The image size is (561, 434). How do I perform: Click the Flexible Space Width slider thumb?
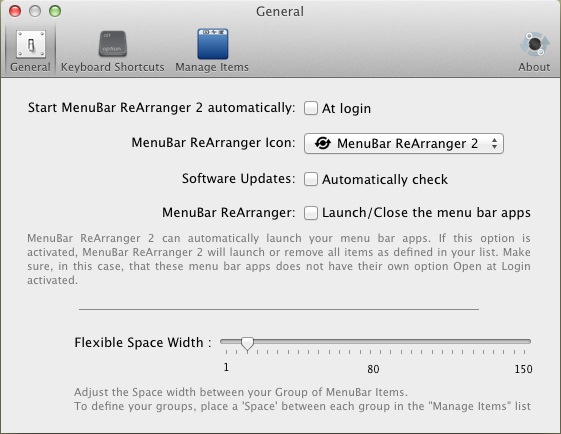(247, 344)
